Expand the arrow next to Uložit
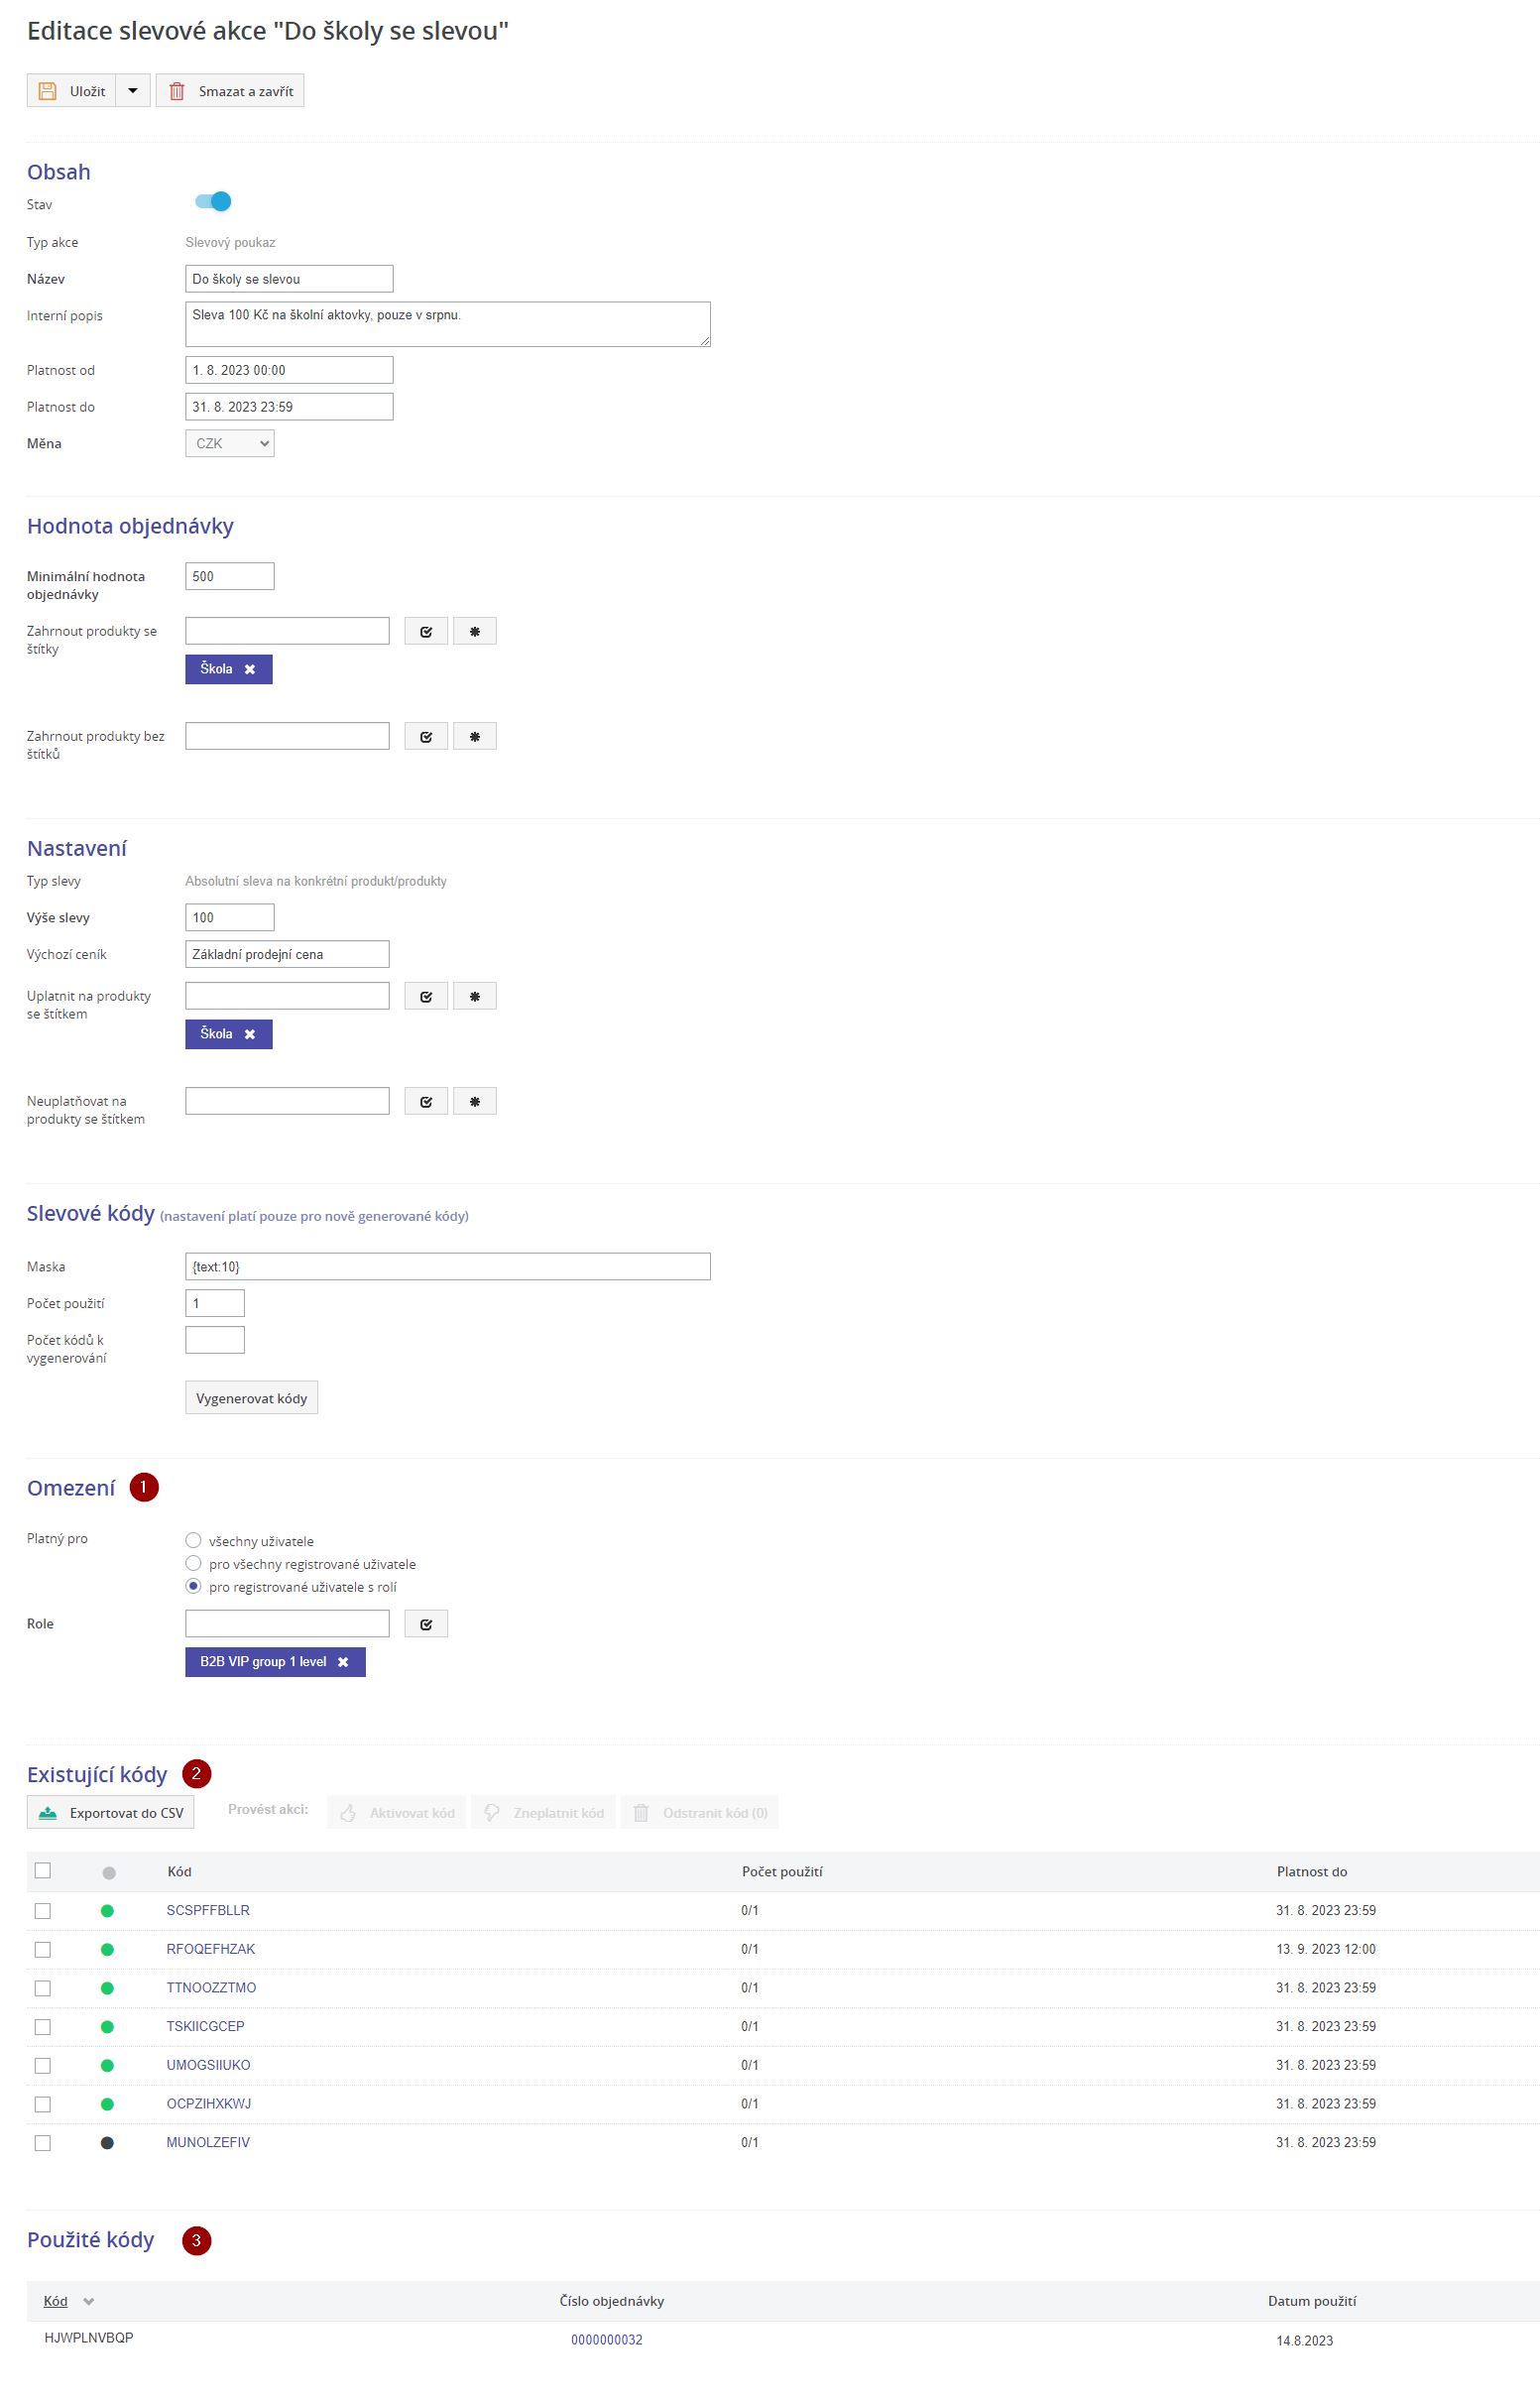The height and width of the screenshot is (2402, 1540). click(x=133, y=91)
